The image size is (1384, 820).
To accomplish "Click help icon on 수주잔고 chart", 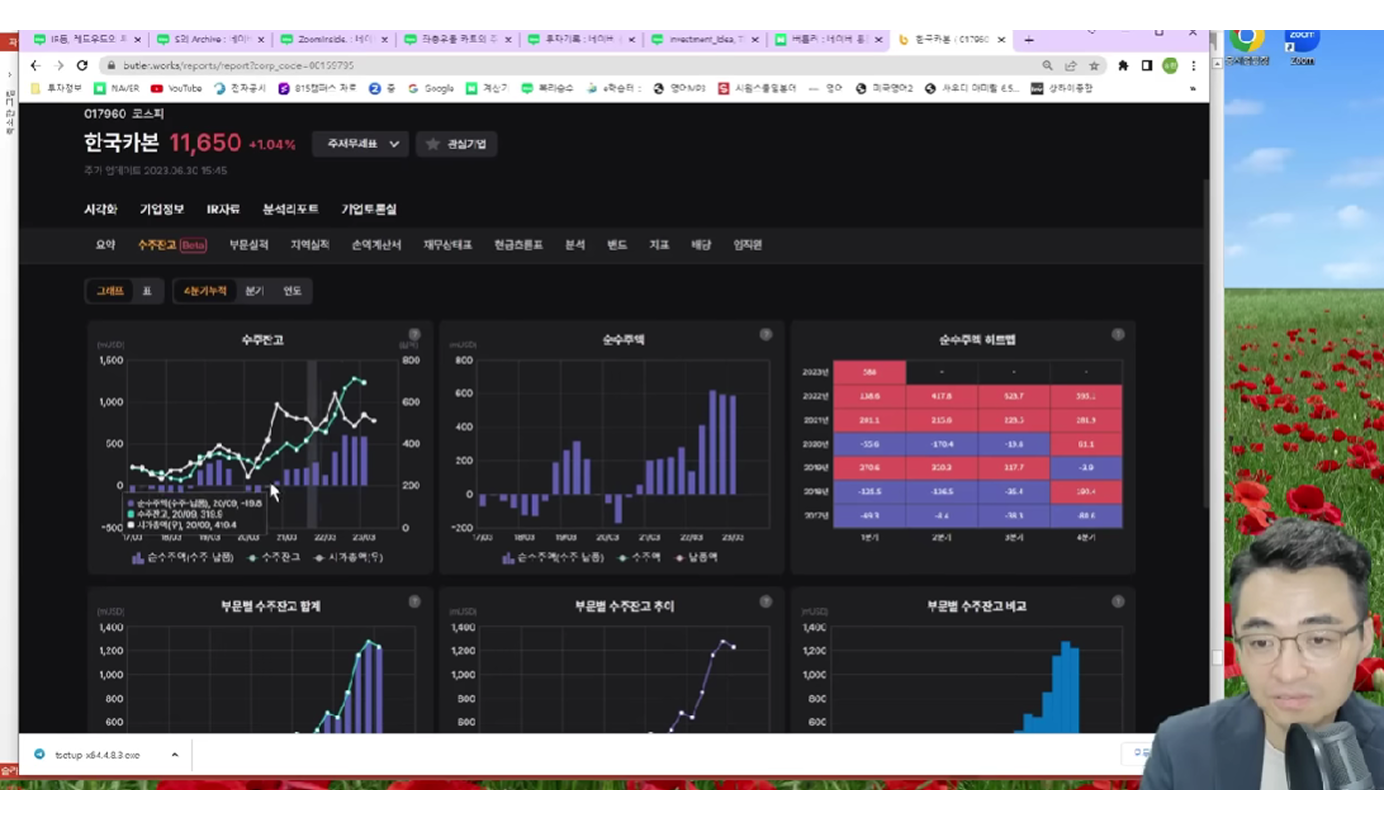I will 414,334.
